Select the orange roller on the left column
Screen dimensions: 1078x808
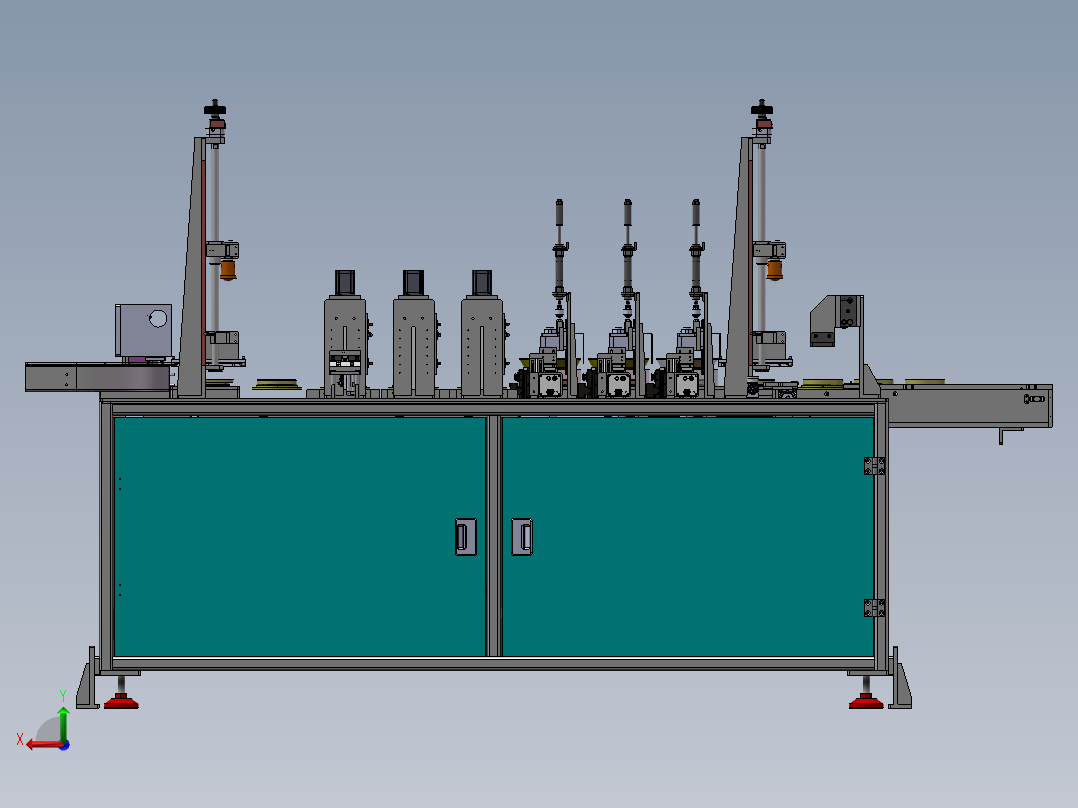(x=228, y=270)
